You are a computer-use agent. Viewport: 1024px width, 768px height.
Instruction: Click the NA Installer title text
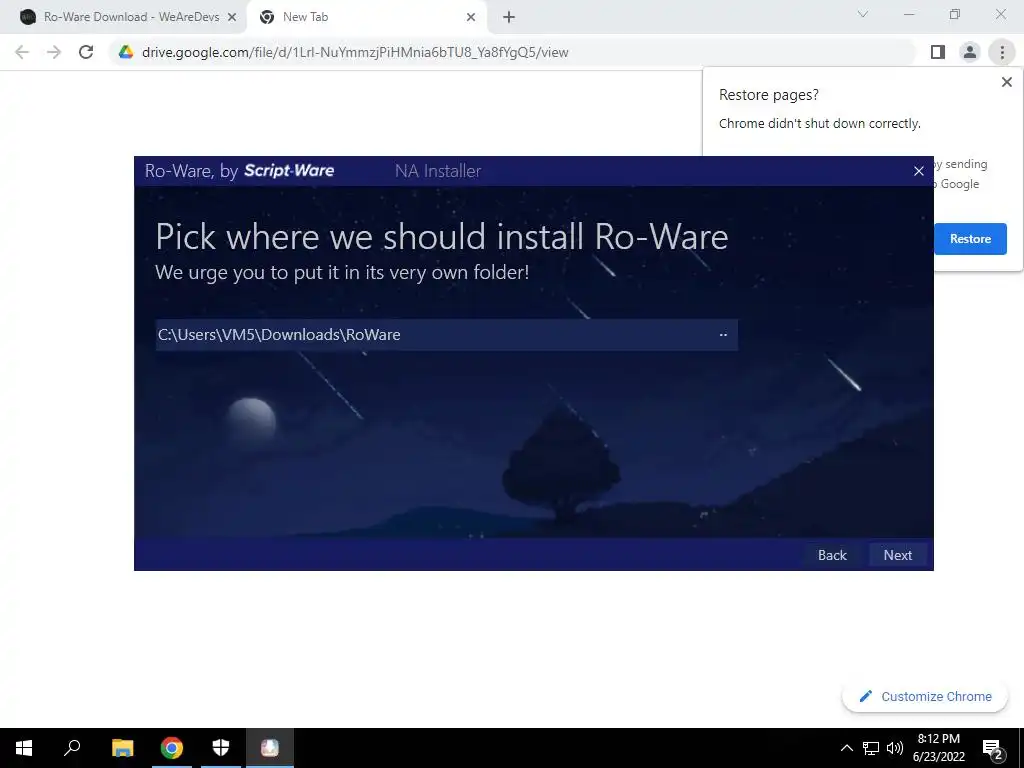pyautogui.click(x=438, y=171)
